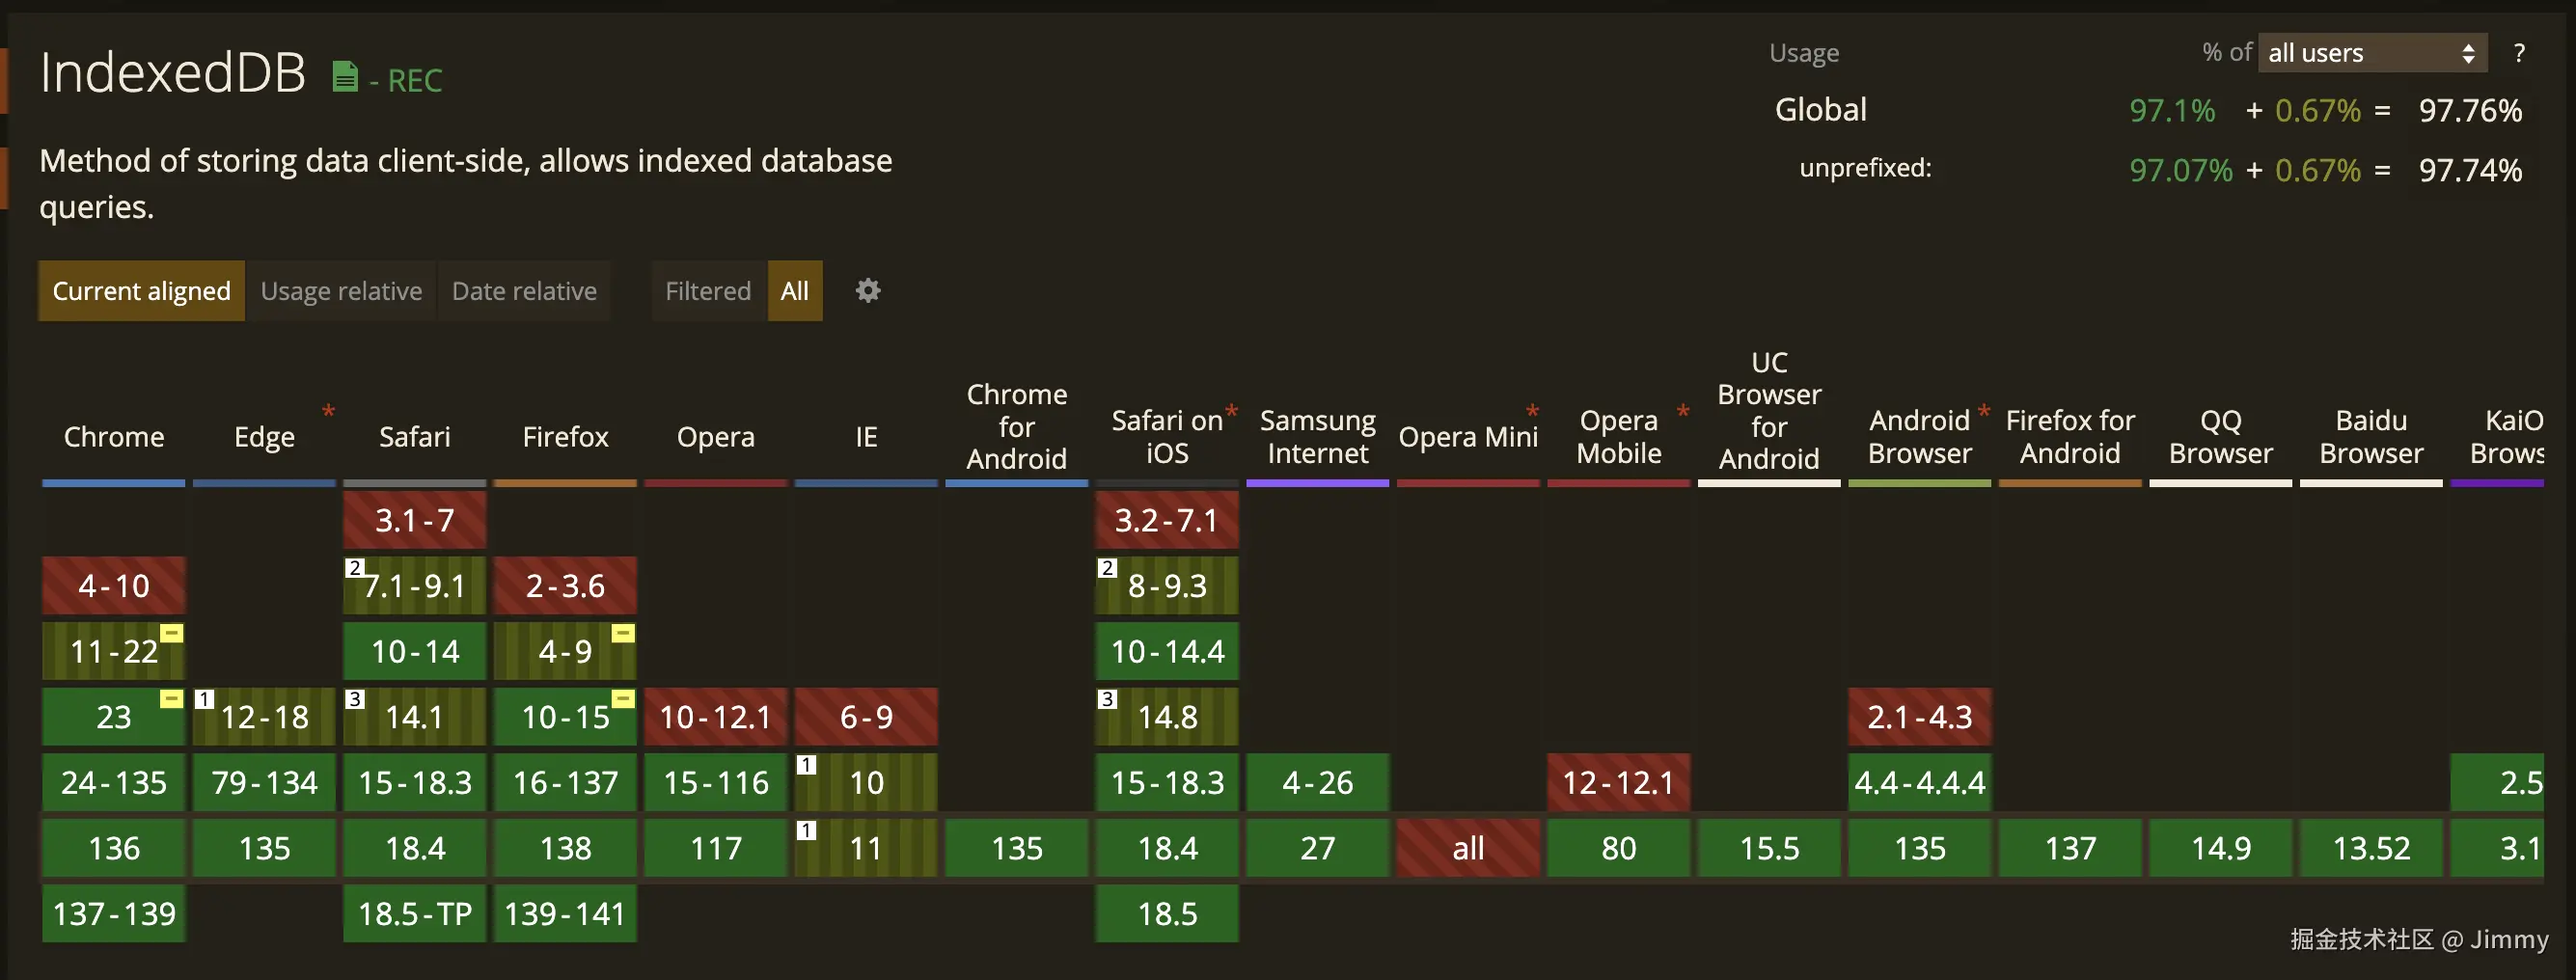Toggle the All browsers filter

(794, 291)
